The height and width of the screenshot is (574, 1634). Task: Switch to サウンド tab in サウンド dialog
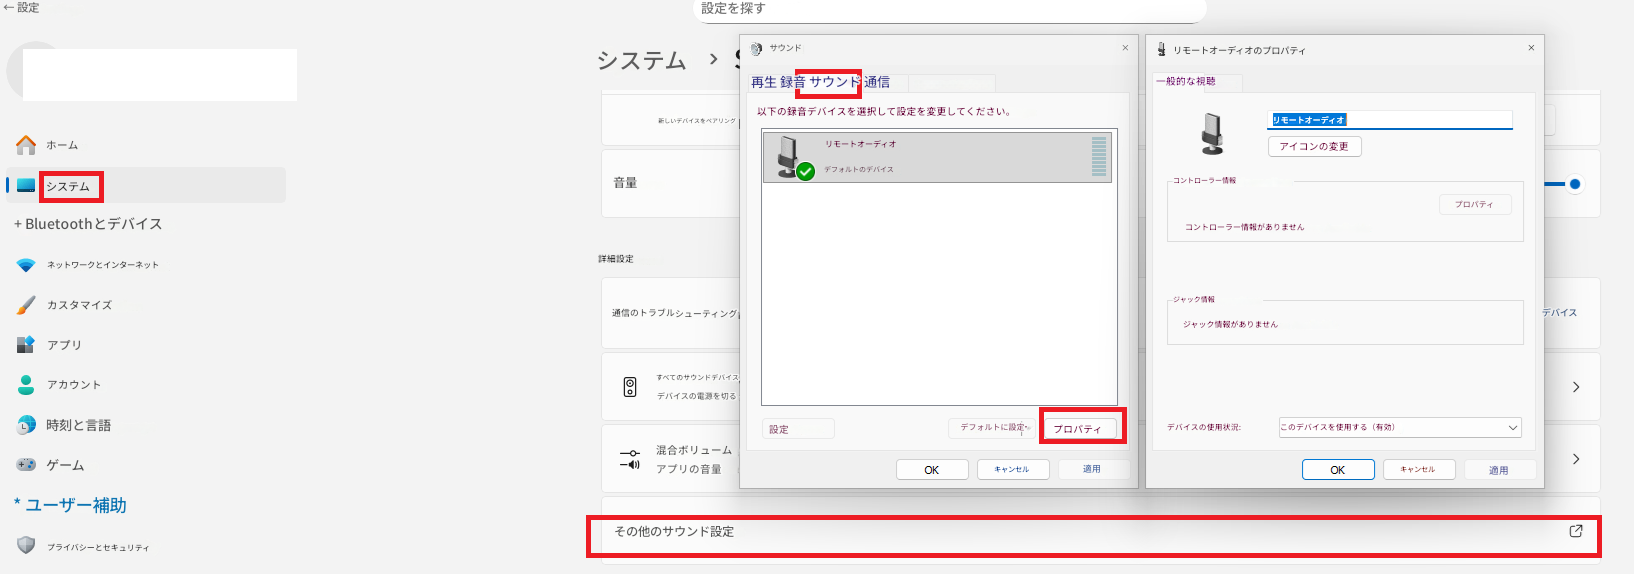pos(835,82)
